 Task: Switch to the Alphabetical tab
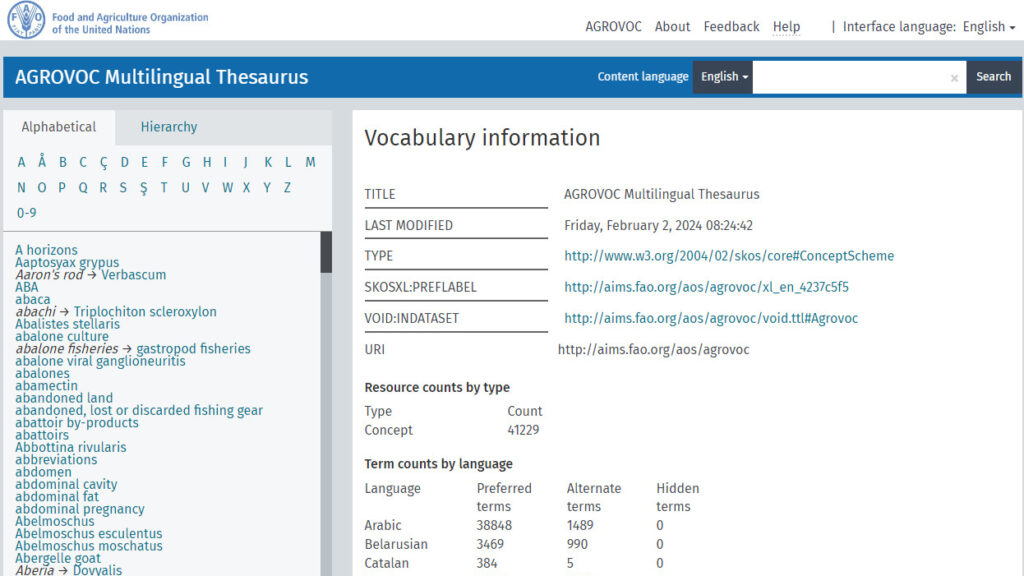[59, 127]
